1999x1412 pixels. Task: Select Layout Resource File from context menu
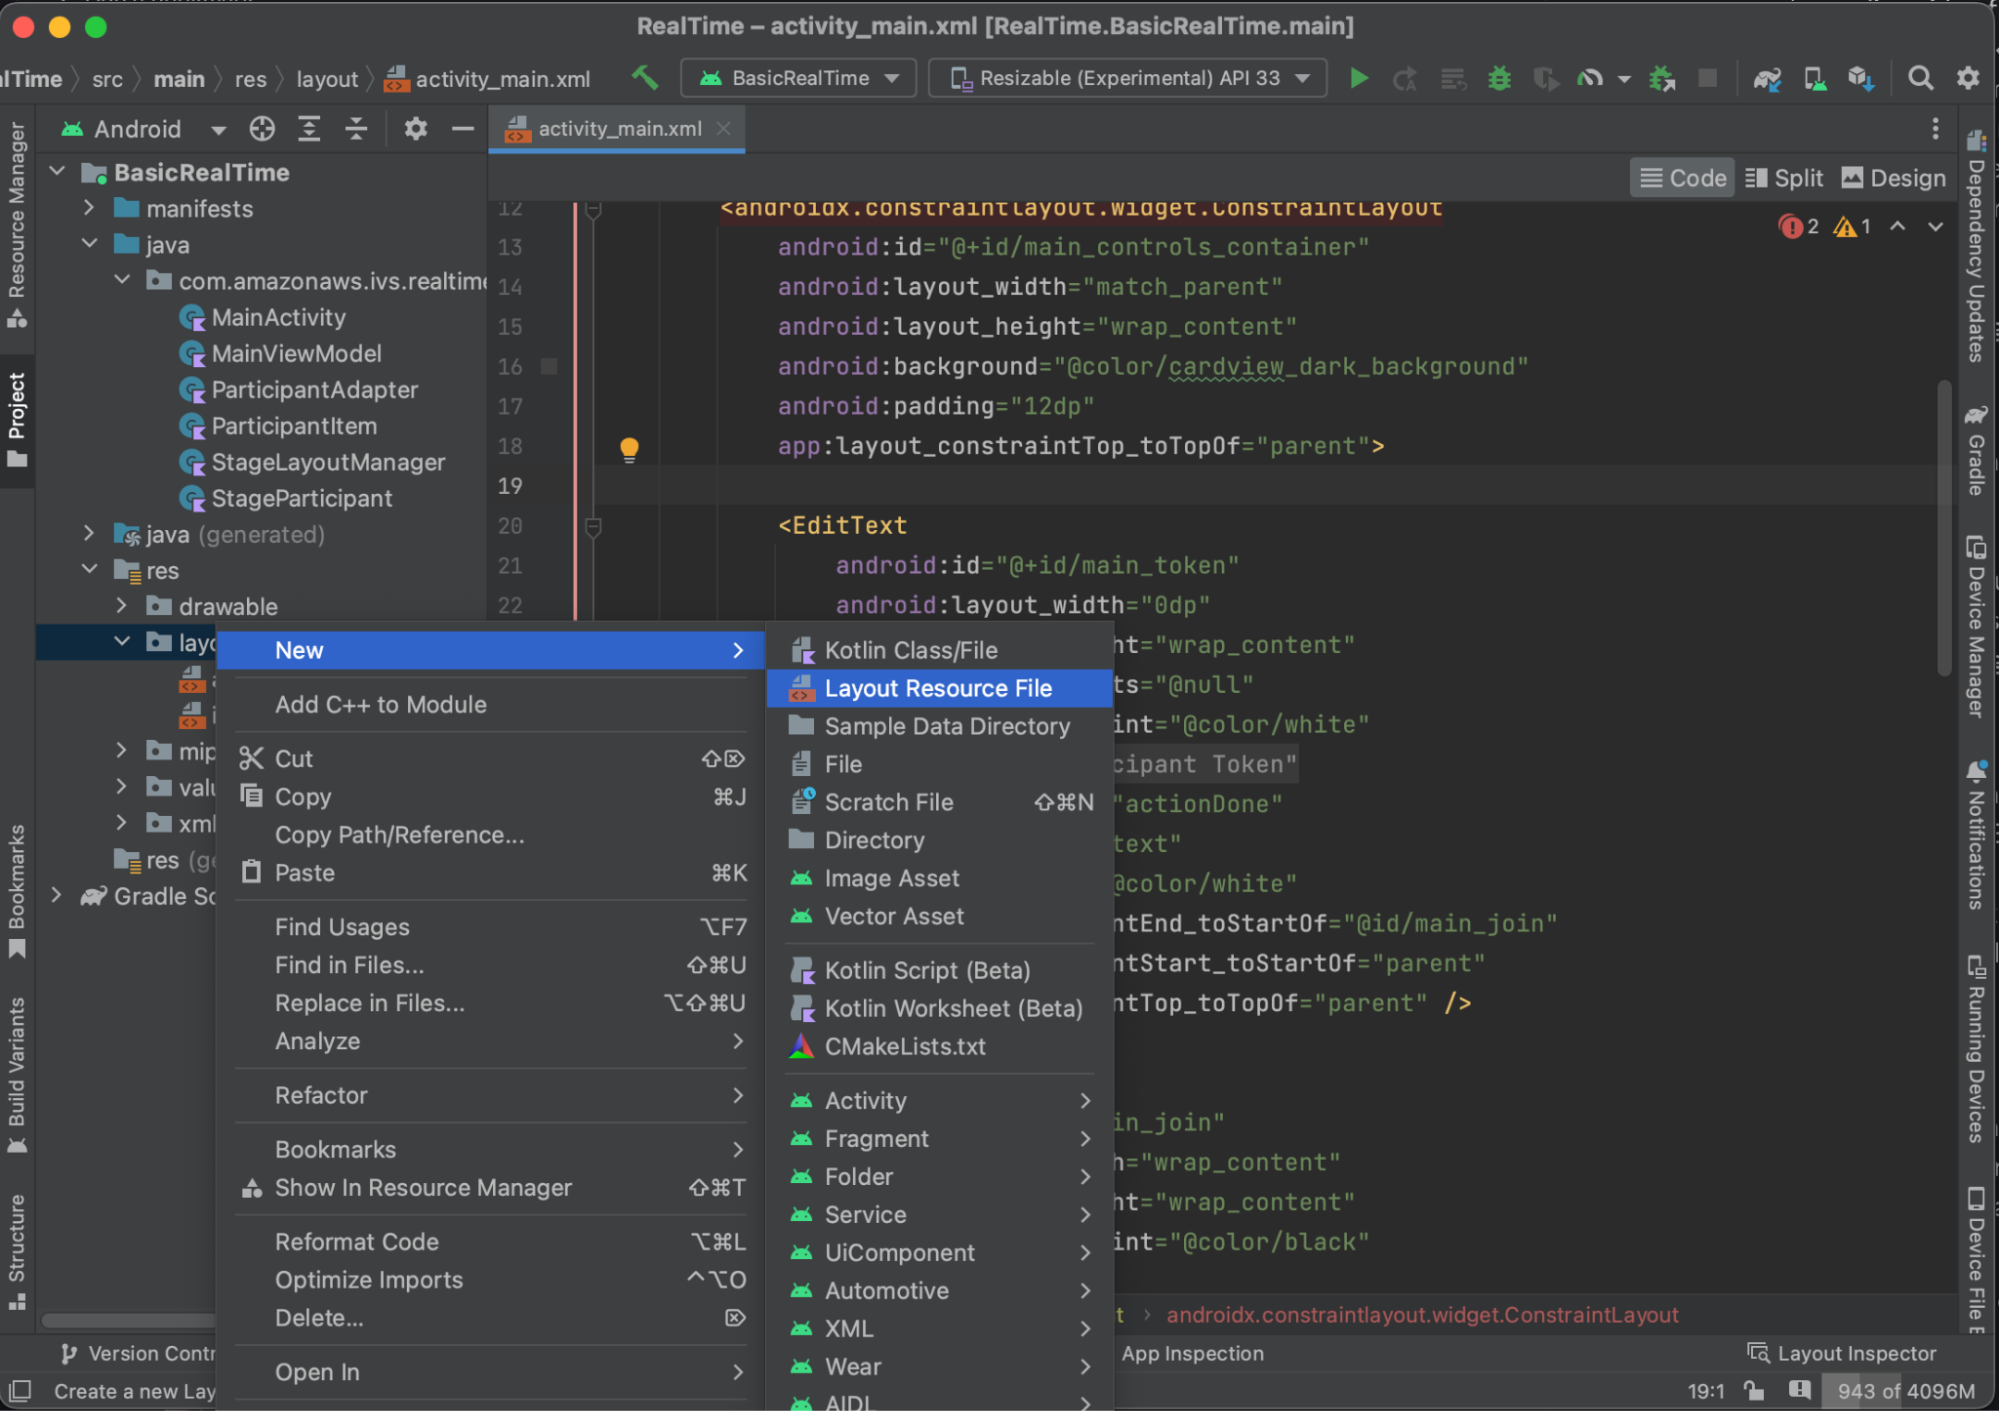pyautogui.click(x=937, y=688)
